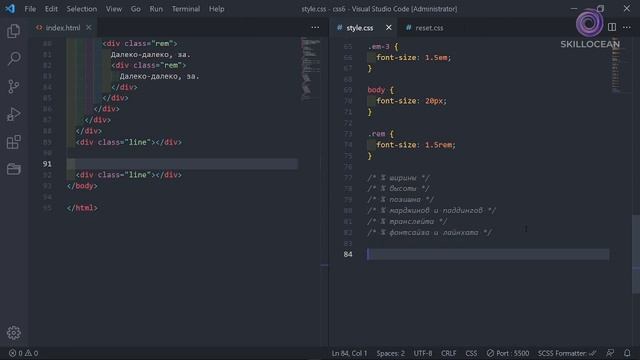Split the right editor group
Image resolution: width=640 pixels, height=360 pixels.
611,27
